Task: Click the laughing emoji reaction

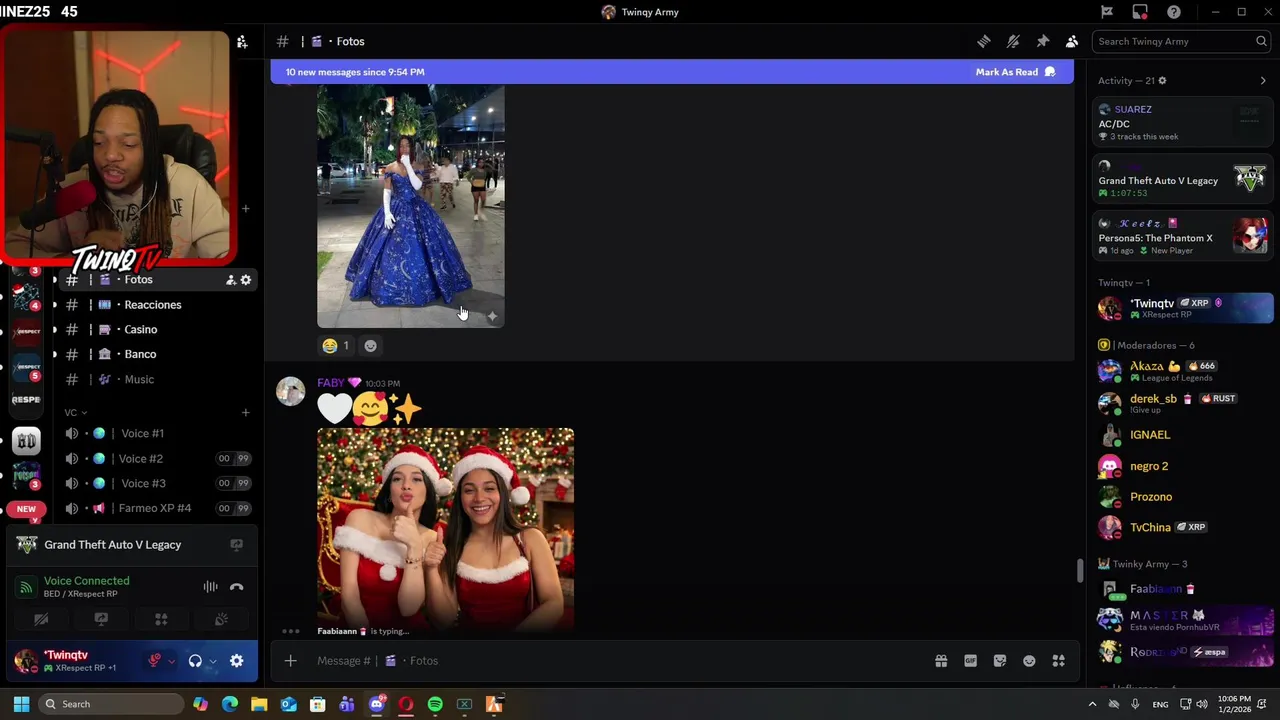Action: pos(336,345)
